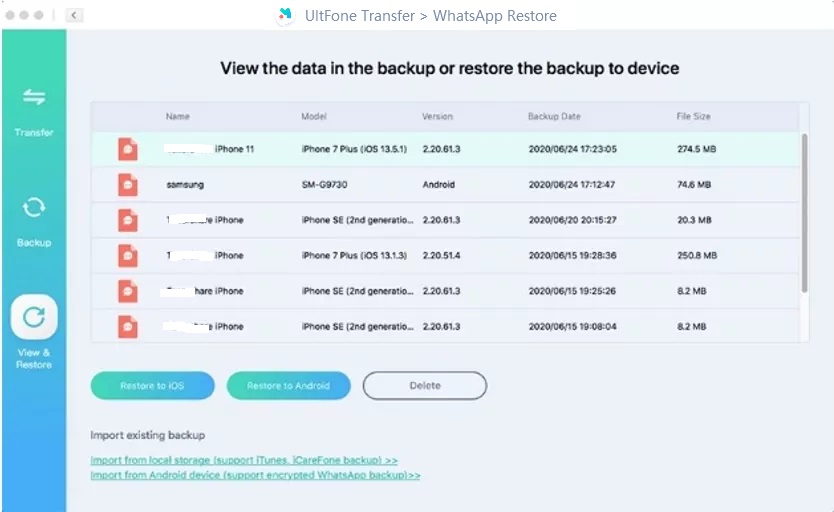
Task: Click the samsung backup file icon
Action: 127,185
